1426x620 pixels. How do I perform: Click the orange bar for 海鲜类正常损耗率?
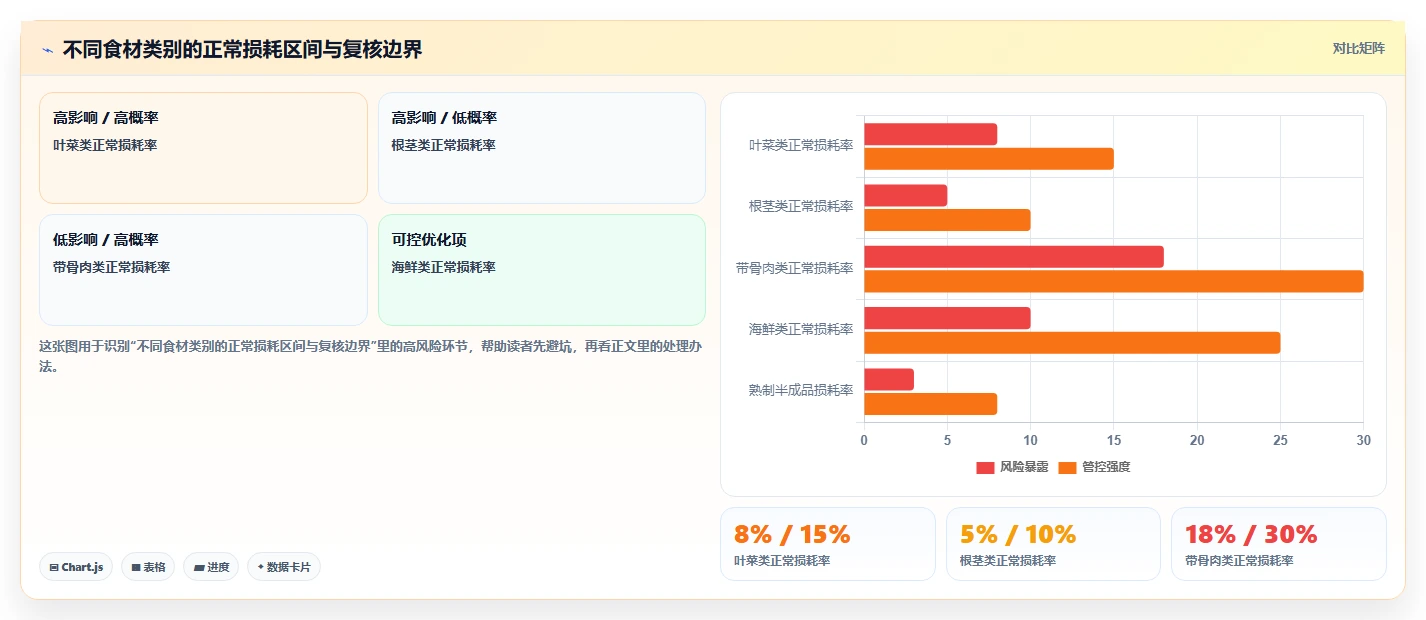coord(1072,342)
